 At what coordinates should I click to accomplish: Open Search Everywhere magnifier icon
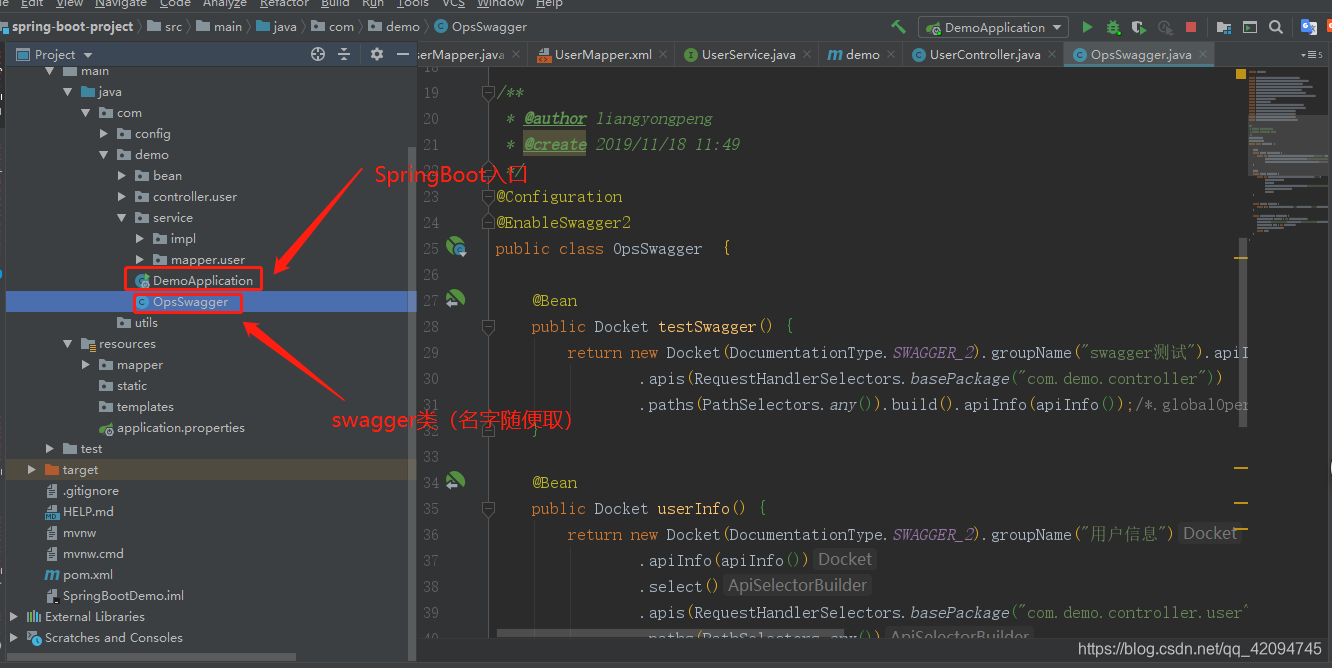click(1276, 27)
